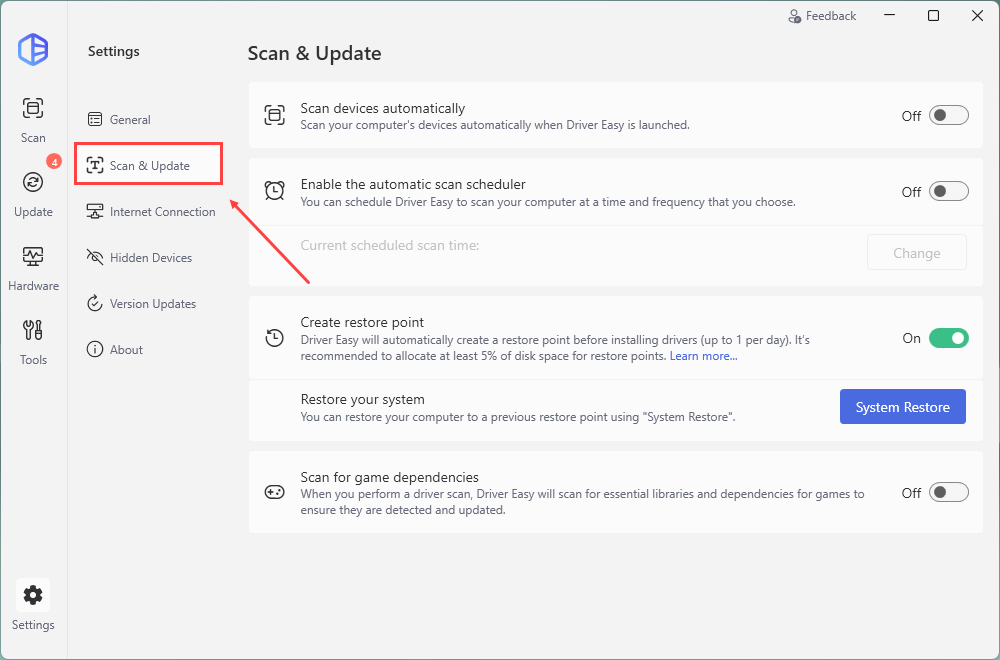Open the Update section with badge
The width and height of the screenshot is (1000, 660).
click(x=33, y=192)
